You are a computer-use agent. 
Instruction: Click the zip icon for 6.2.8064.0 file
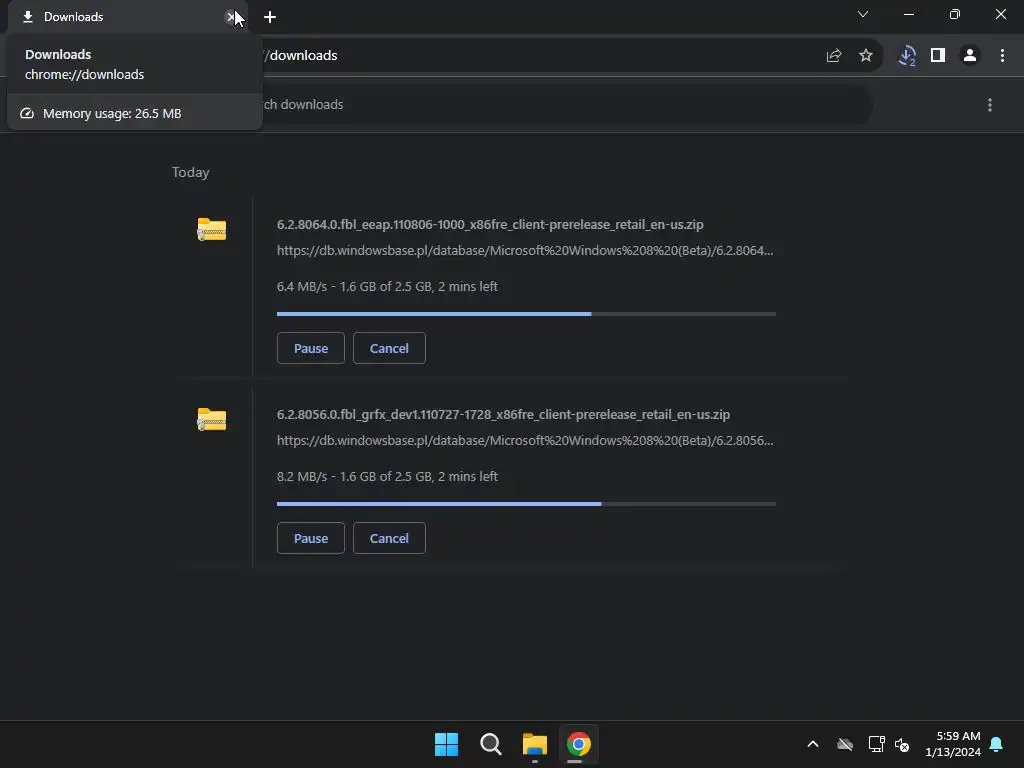pyautogui.click(x=212, y=229)
